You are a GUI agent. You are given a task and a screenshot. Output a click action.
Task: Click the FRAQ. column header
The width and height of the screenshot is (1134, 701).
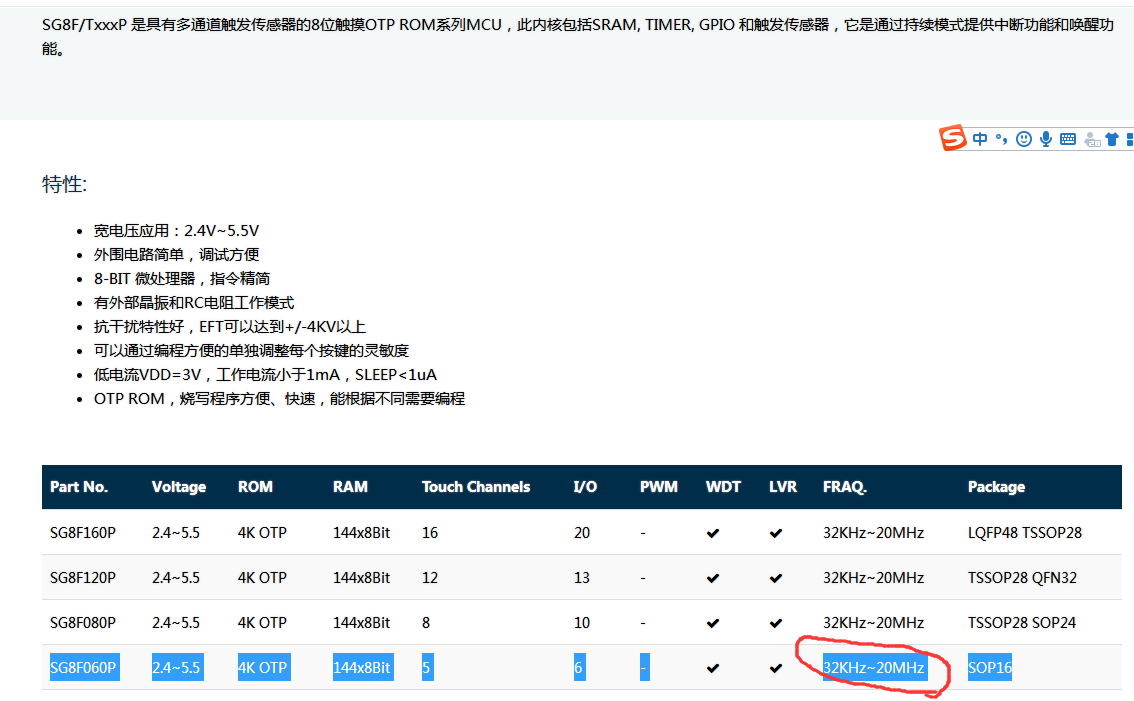coord(844,487)
